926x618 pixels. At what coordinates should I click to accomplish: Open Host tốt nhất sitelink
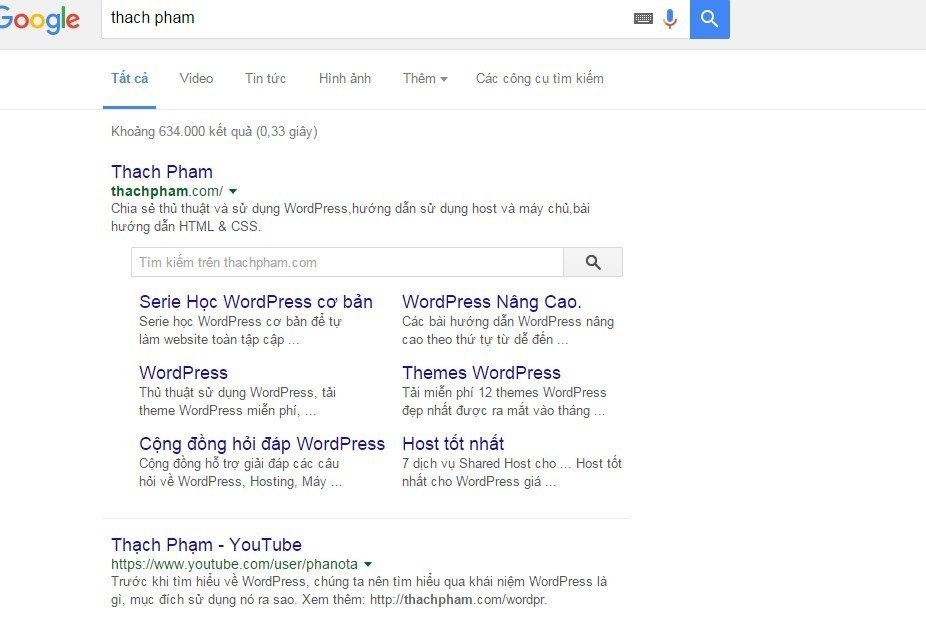453,444
